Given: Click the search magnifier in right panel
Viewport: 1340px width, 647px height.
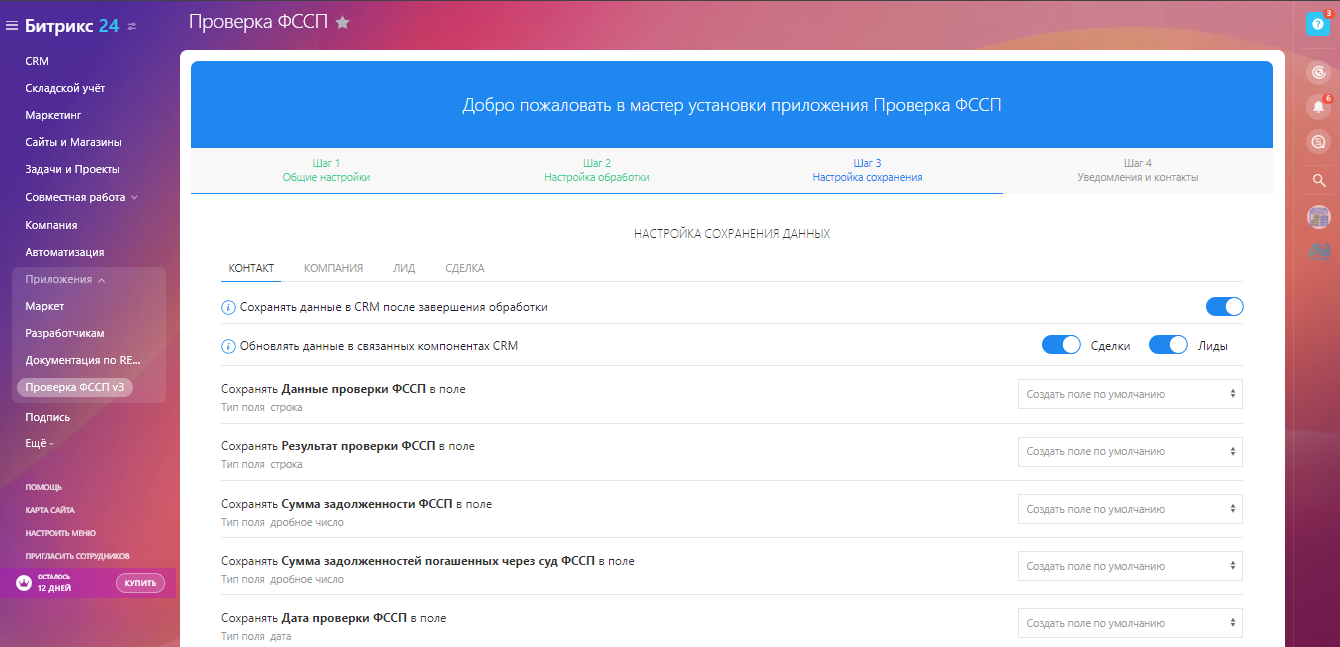Looking at the screenshot, I should 1319,180.
